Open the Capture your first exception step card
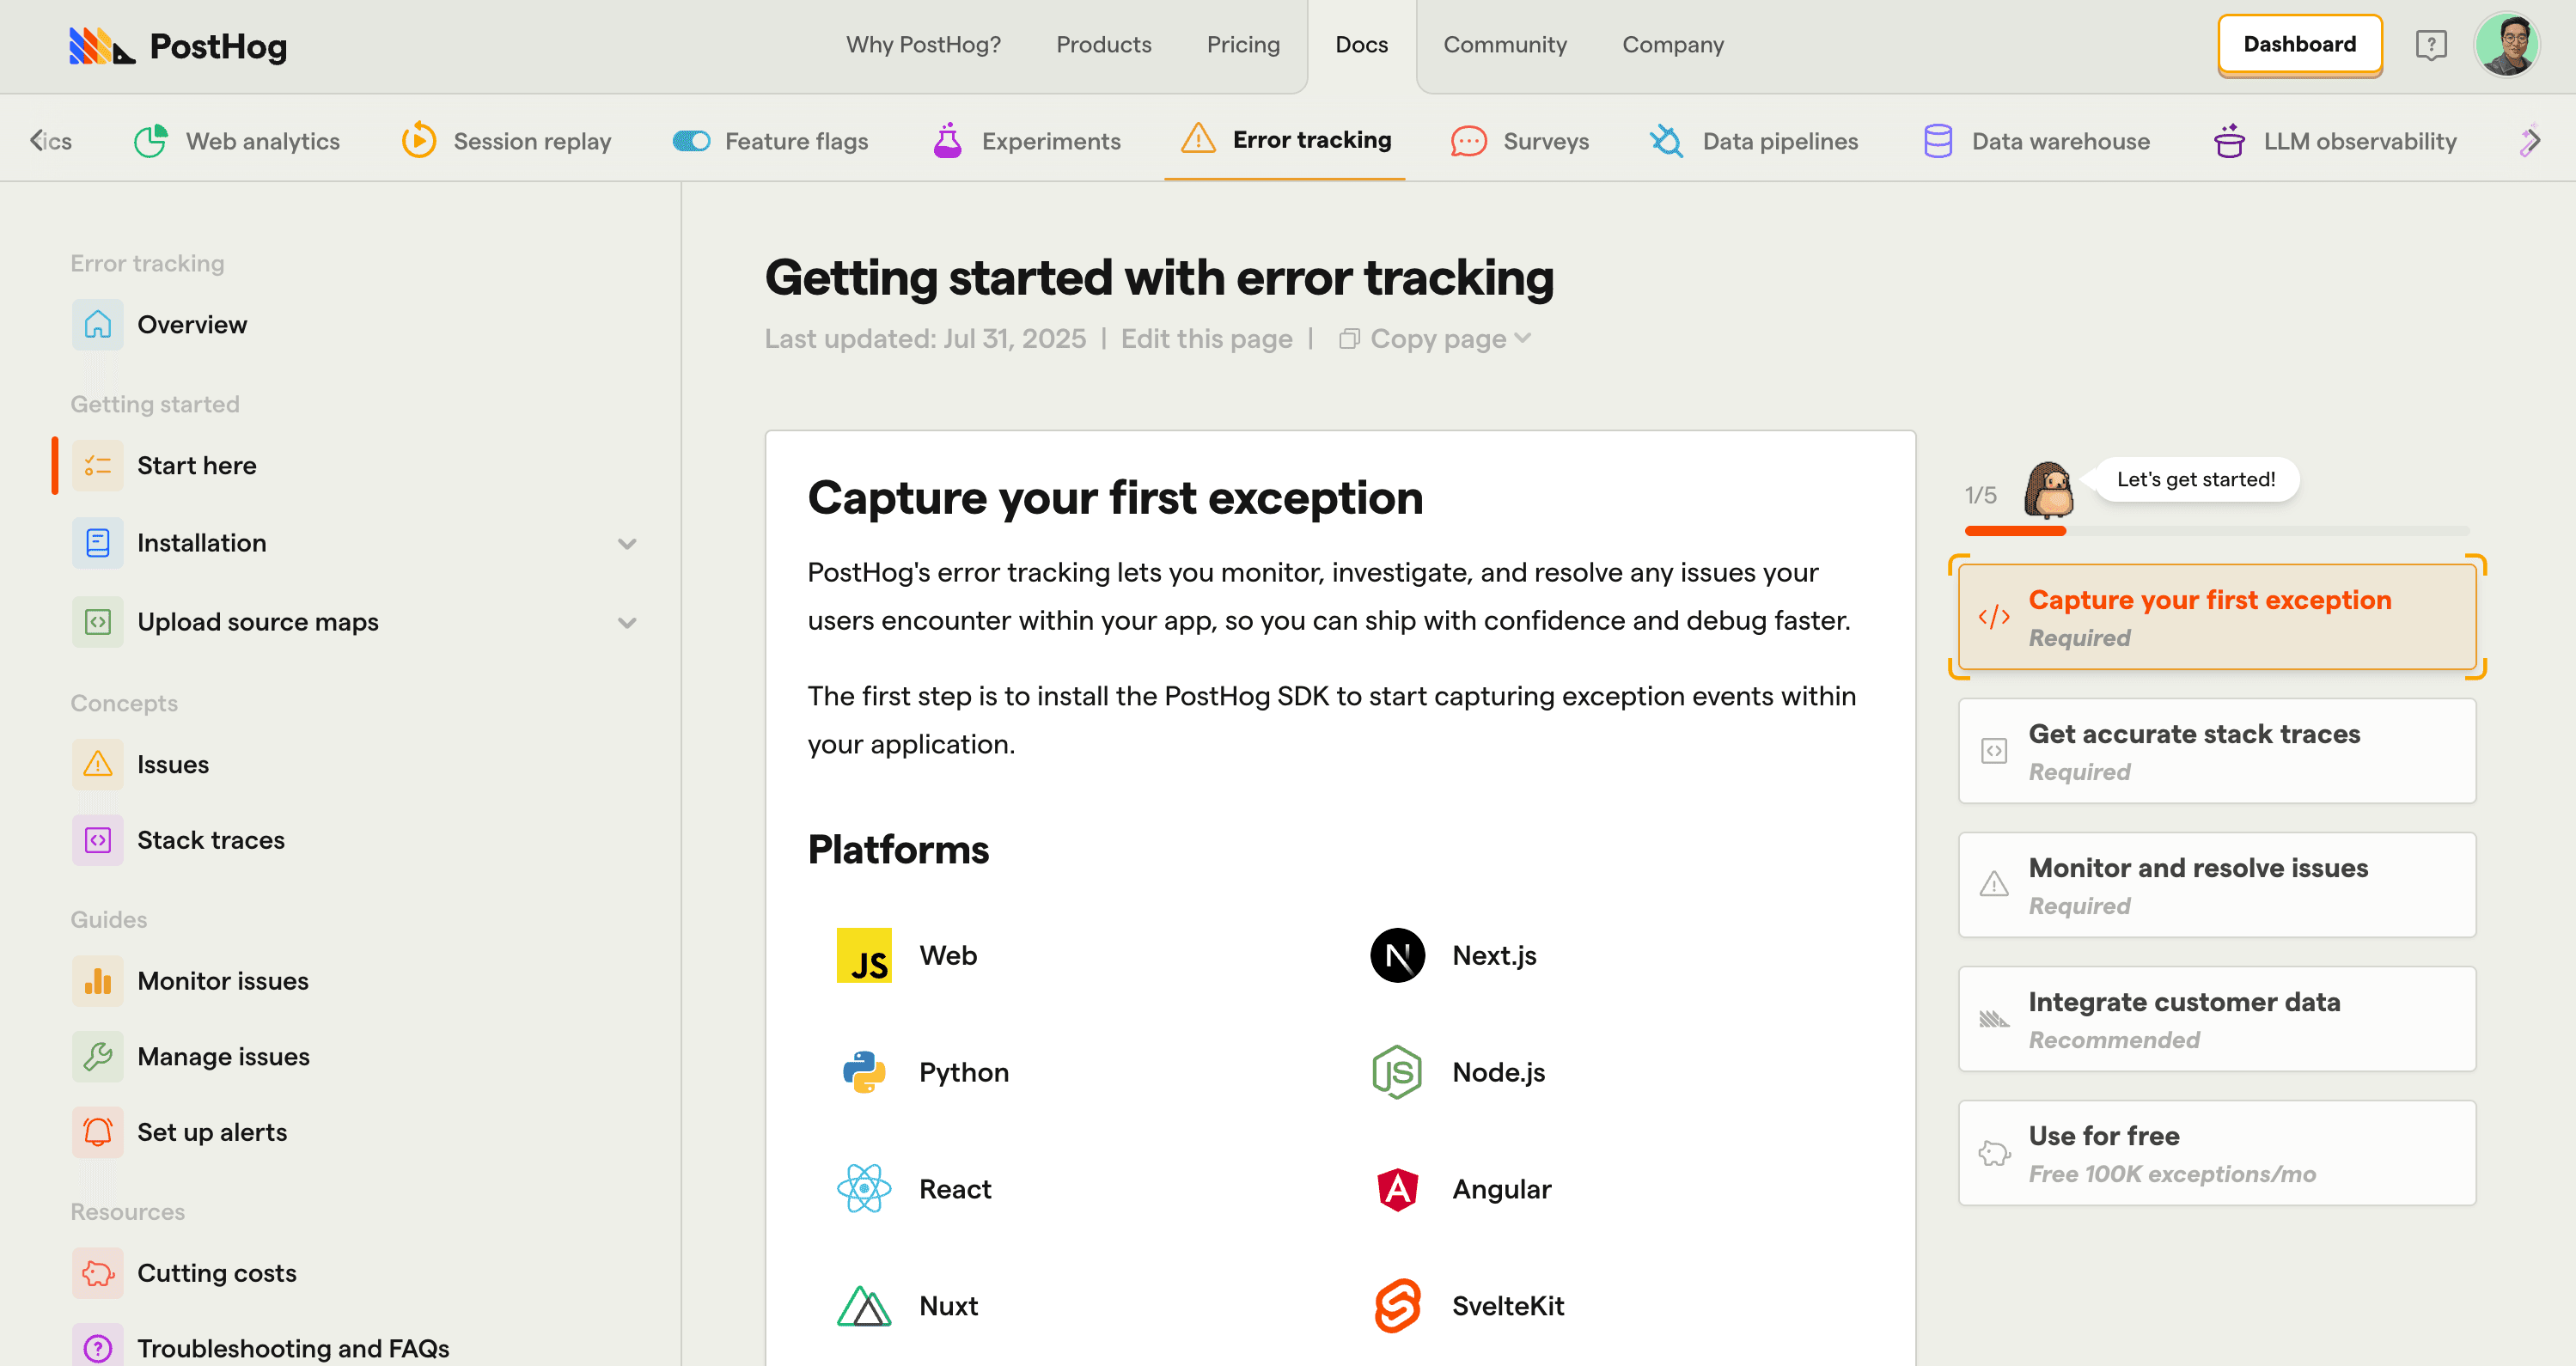 click(2217, 617)
